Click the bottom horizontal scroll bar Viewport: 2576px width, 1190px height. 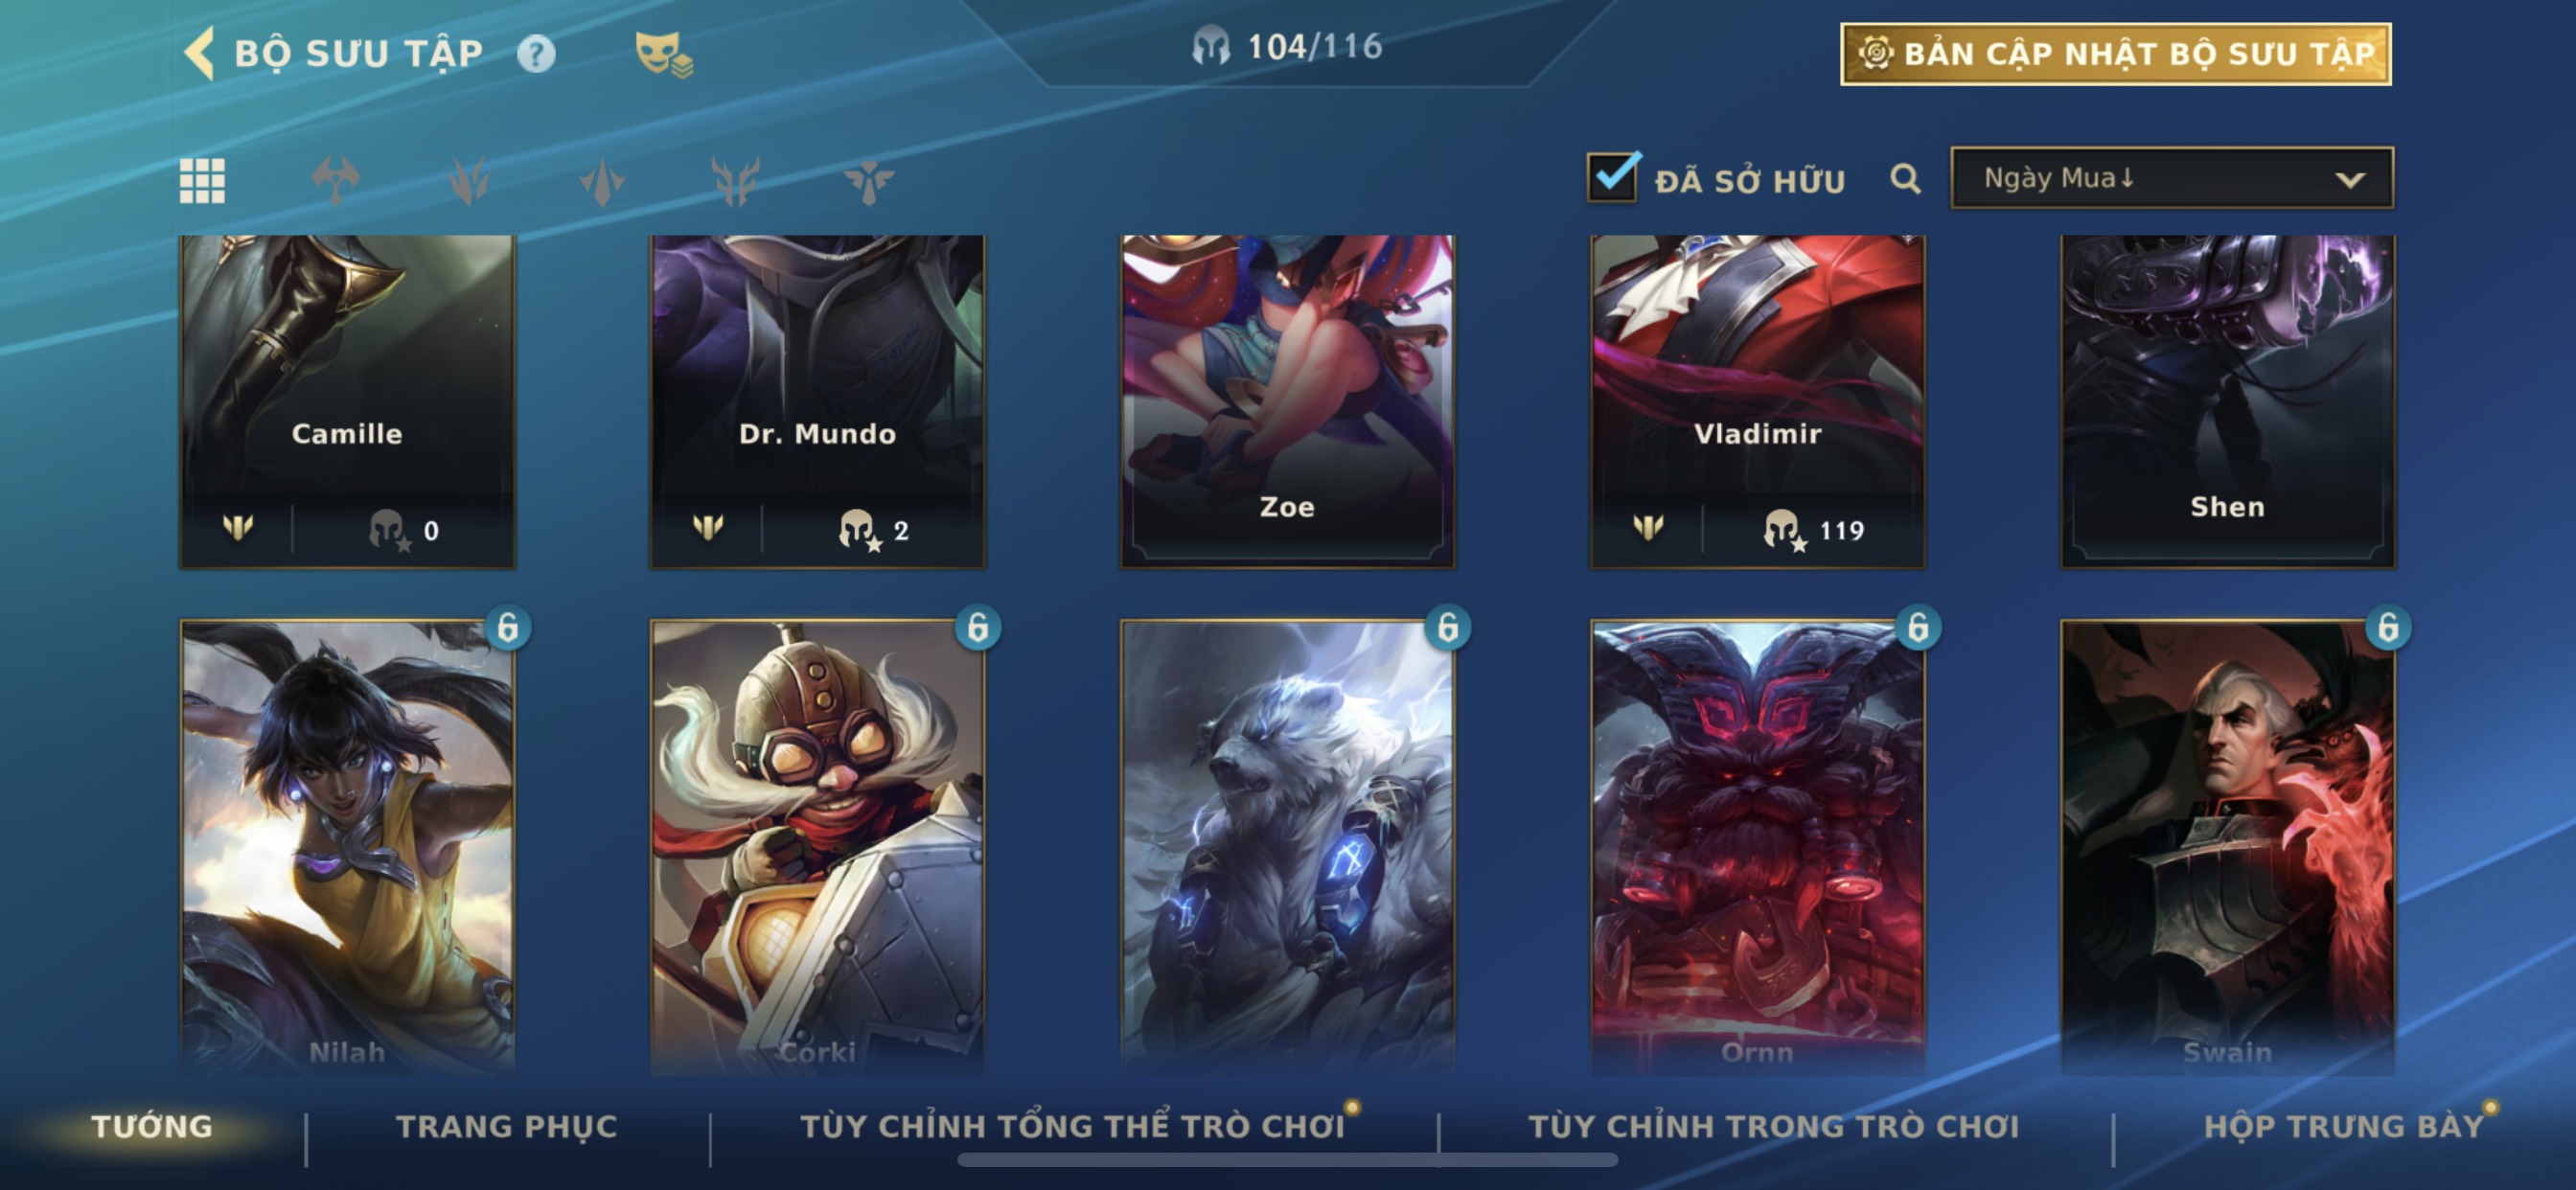tap(1287, 1160)
